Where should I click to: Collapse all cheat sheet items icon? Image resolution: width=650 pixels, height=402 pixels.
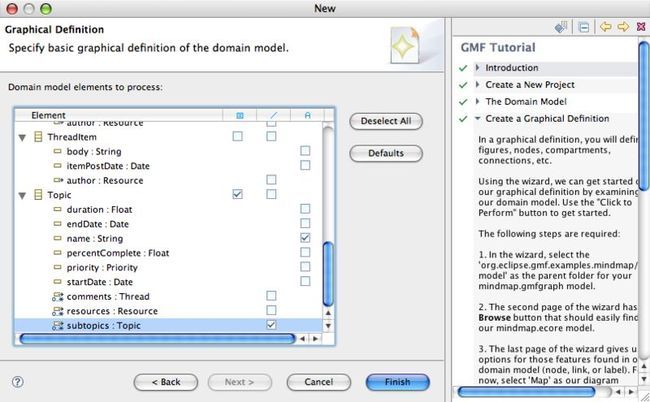click(584, 27)
